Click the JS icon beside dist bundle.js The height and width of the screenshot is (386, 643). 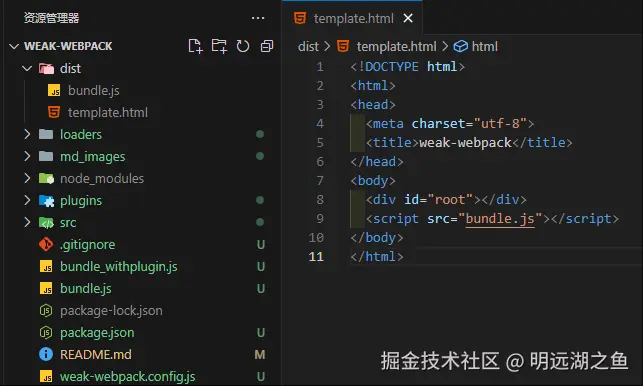point(54,90)
